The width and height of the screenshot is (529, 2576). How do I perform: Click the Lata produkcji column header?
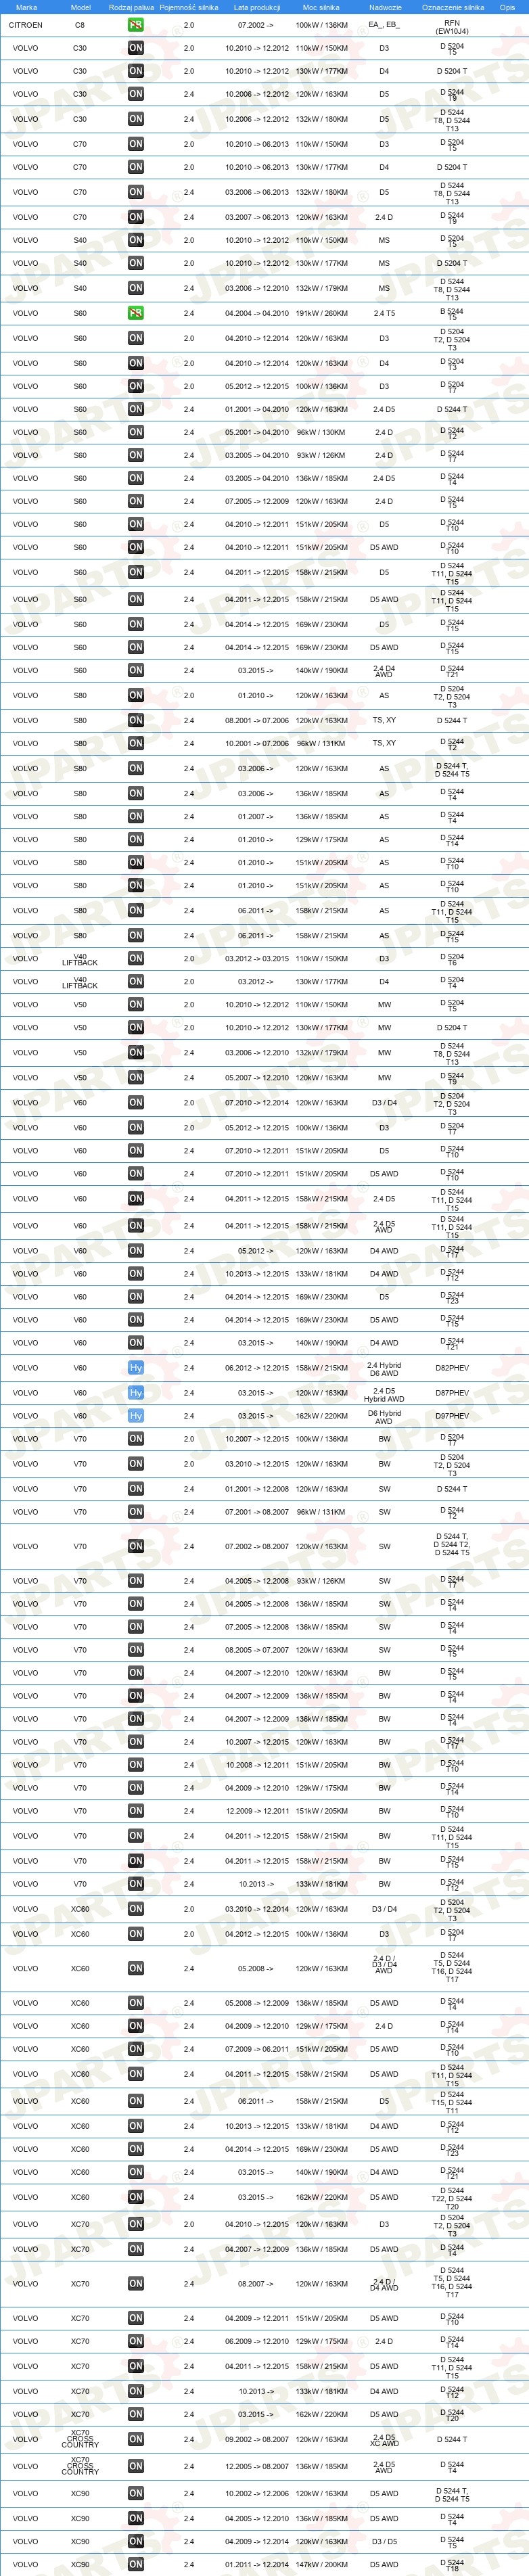pyautogui.click(x=257, y=7)
